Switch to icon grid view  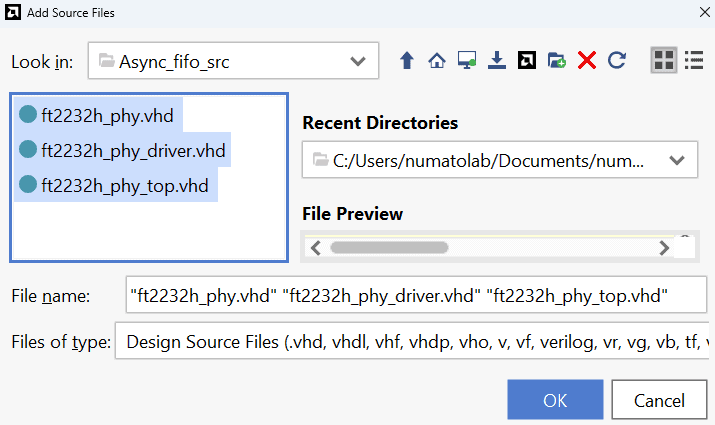(x=663, y=61)
